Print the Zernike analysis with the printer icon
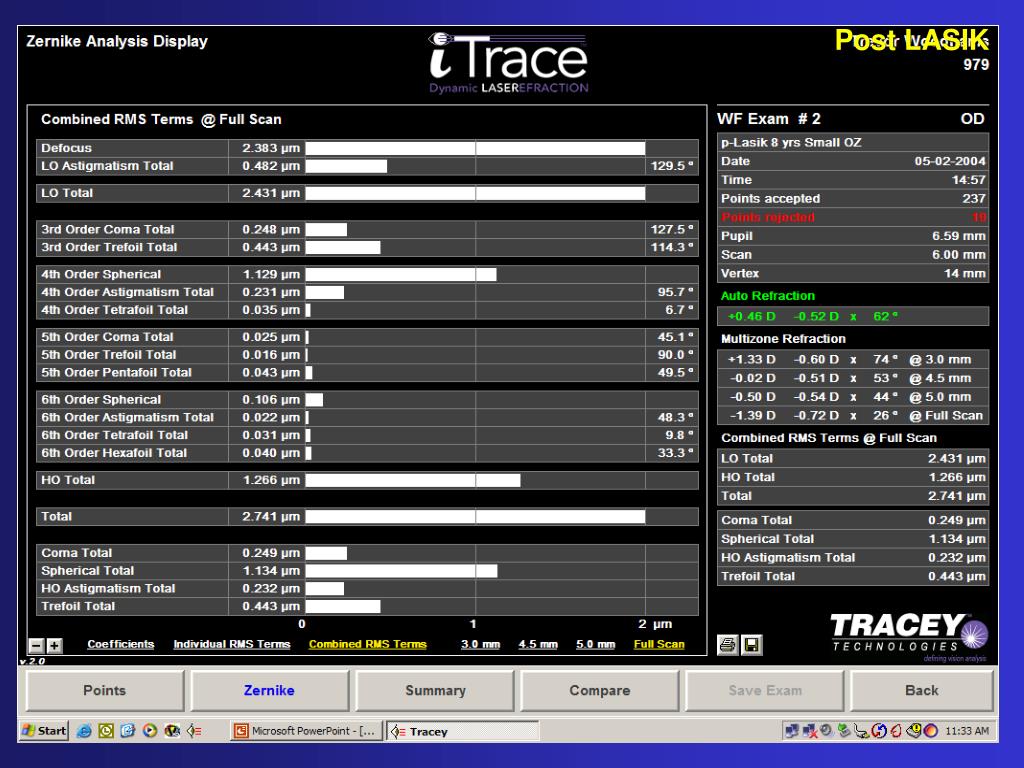 (728, 645)
